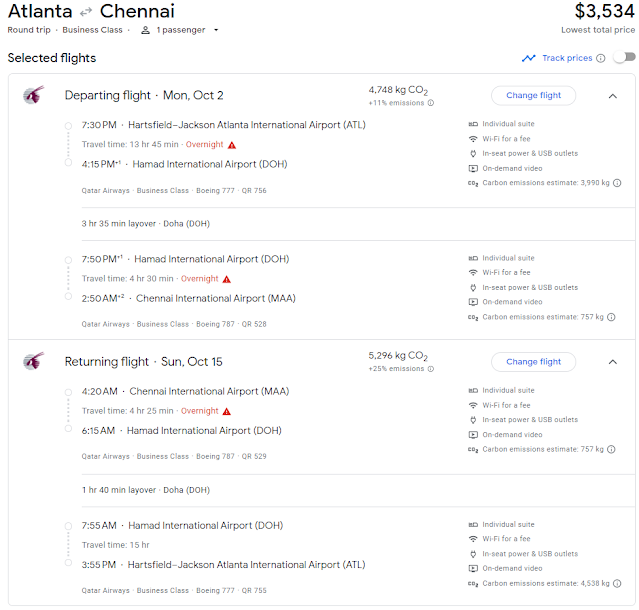Collapse the Returning flight details chevron

613,362
